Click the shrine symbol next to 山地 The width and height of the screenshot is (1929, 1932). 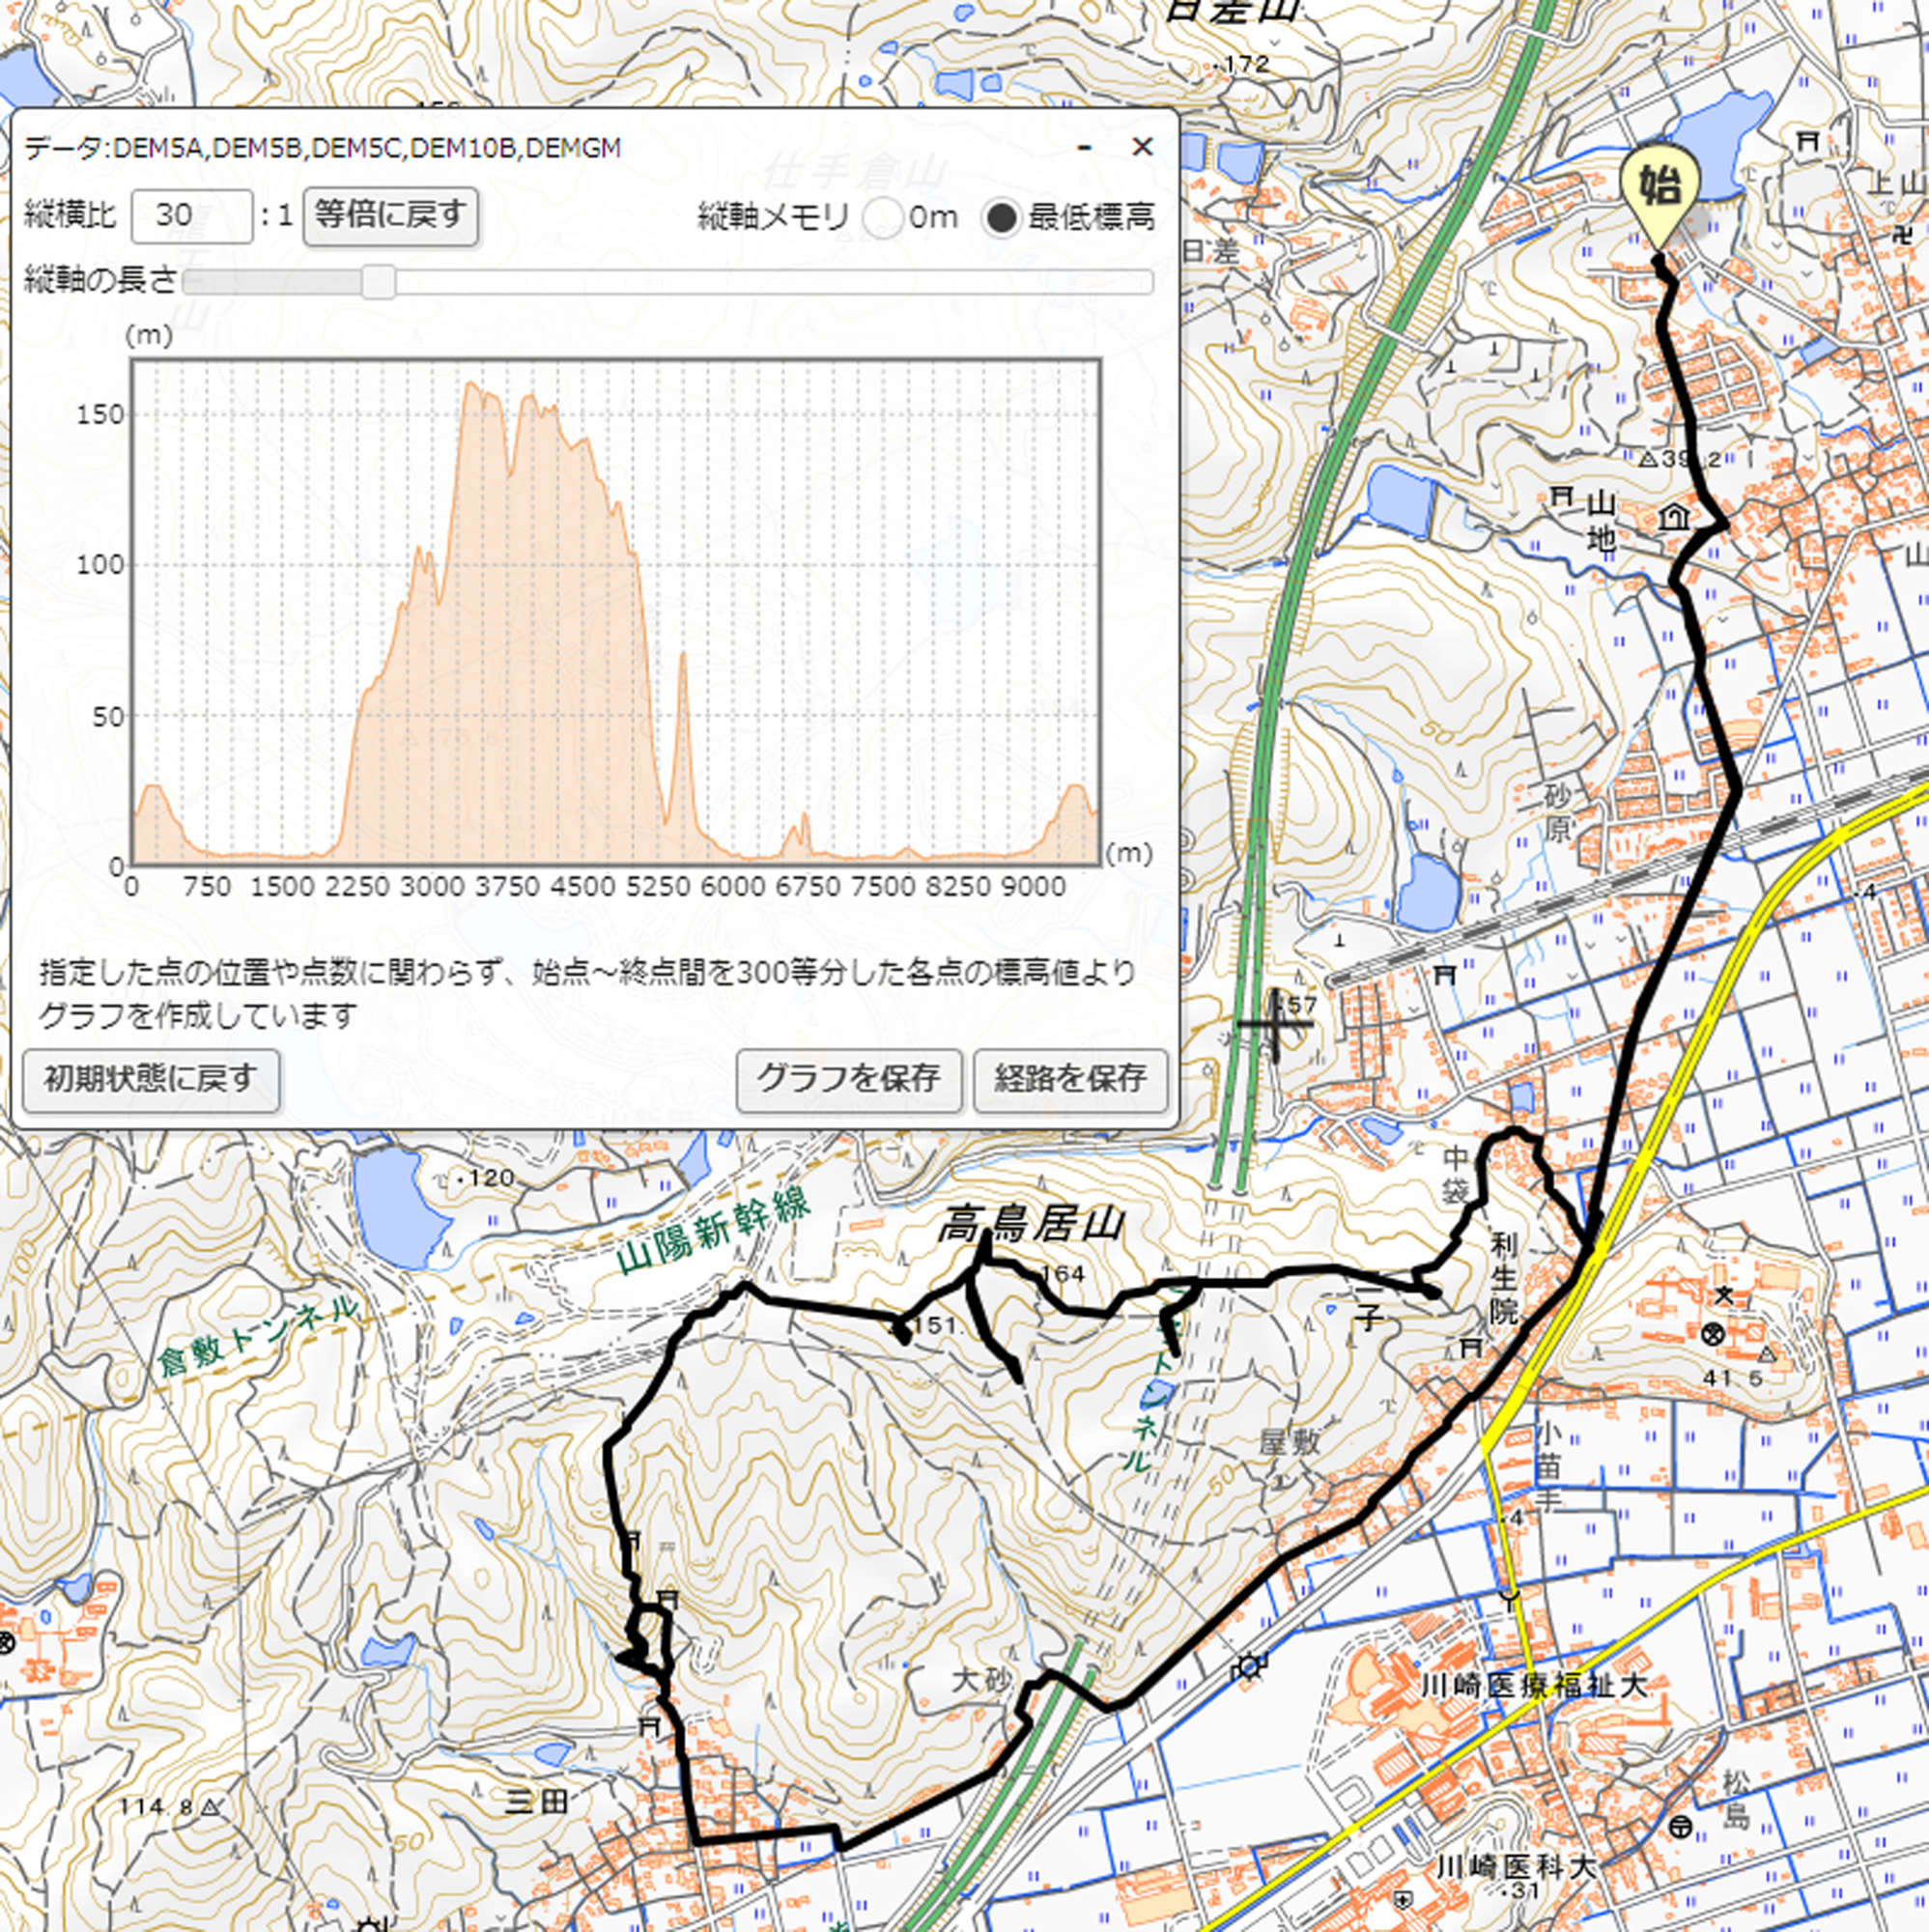(x=1561, y=495)
